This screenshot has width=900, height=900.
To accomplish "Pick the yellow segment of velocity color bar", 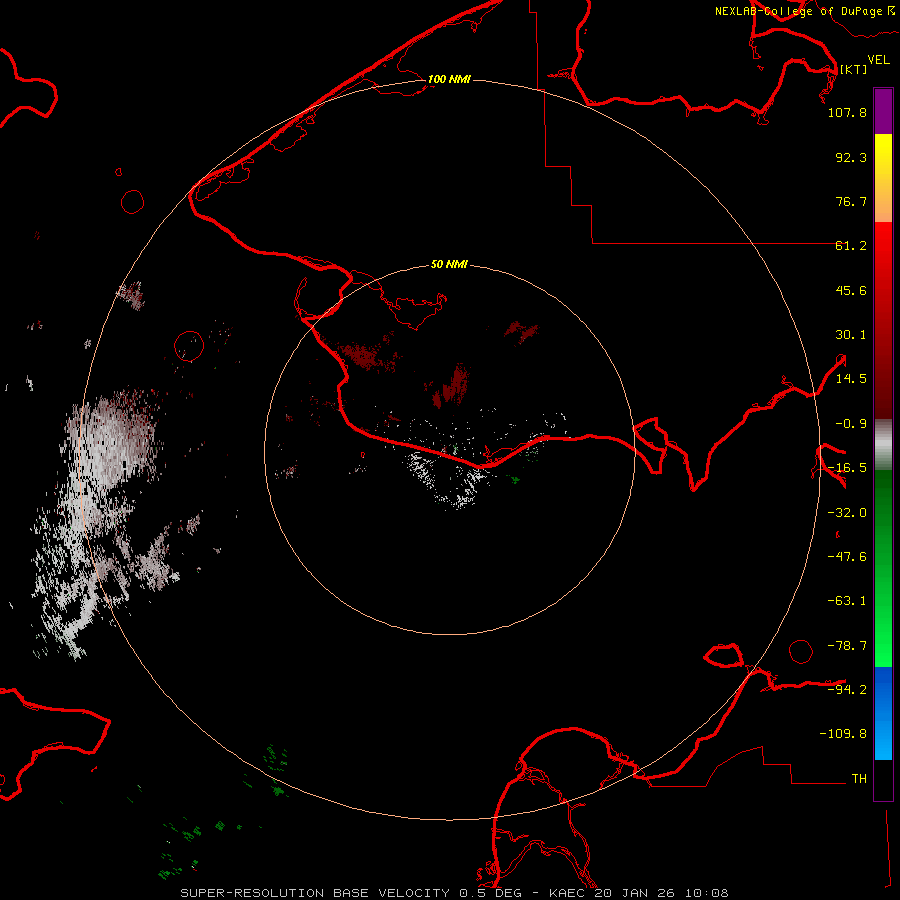I will click(x=883, y=178).
